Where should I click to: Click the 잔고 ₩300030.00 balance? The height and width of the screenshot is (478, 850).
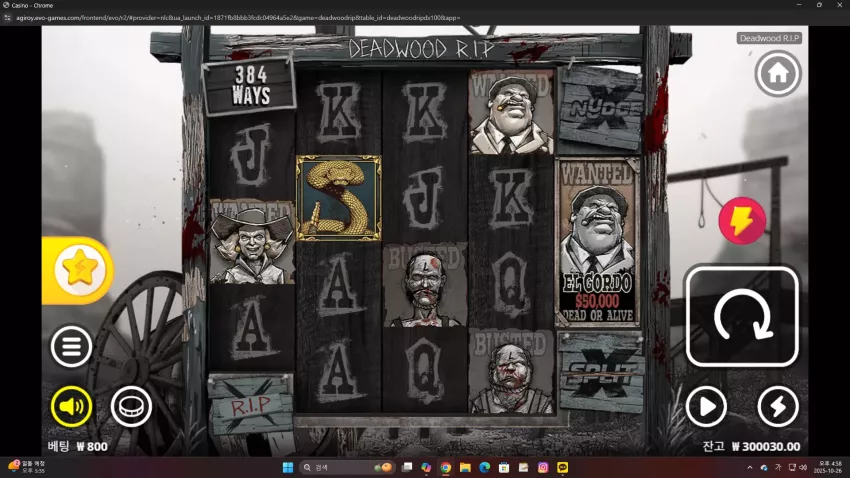point(751,447)
